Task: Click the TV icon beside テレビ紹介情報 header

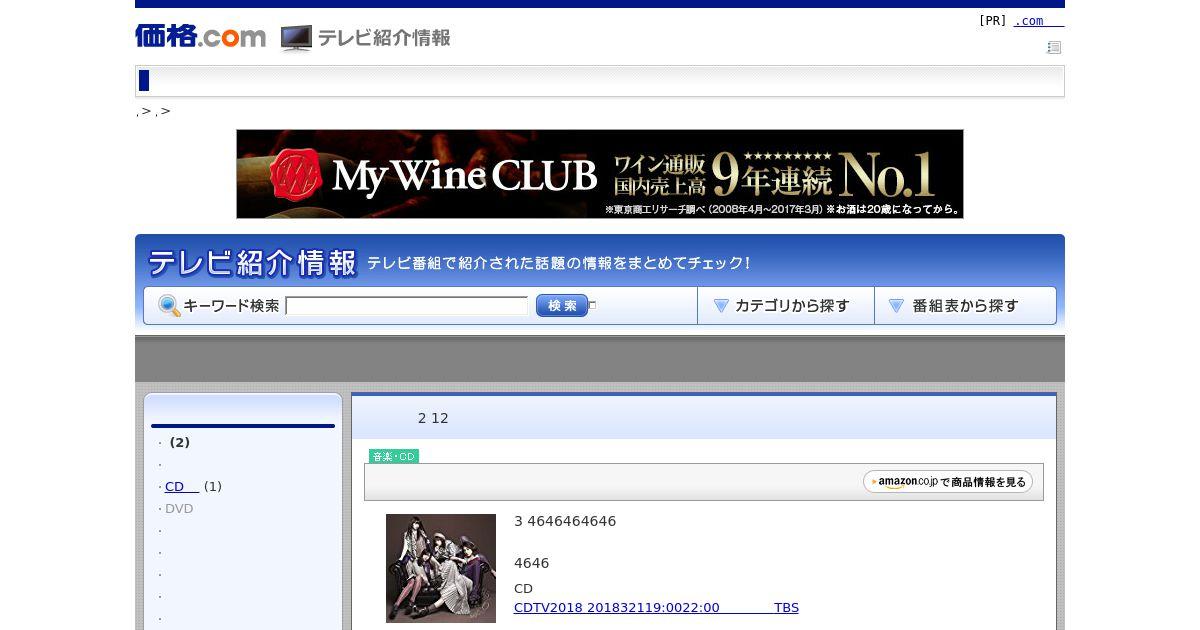Action: point(296,38)
